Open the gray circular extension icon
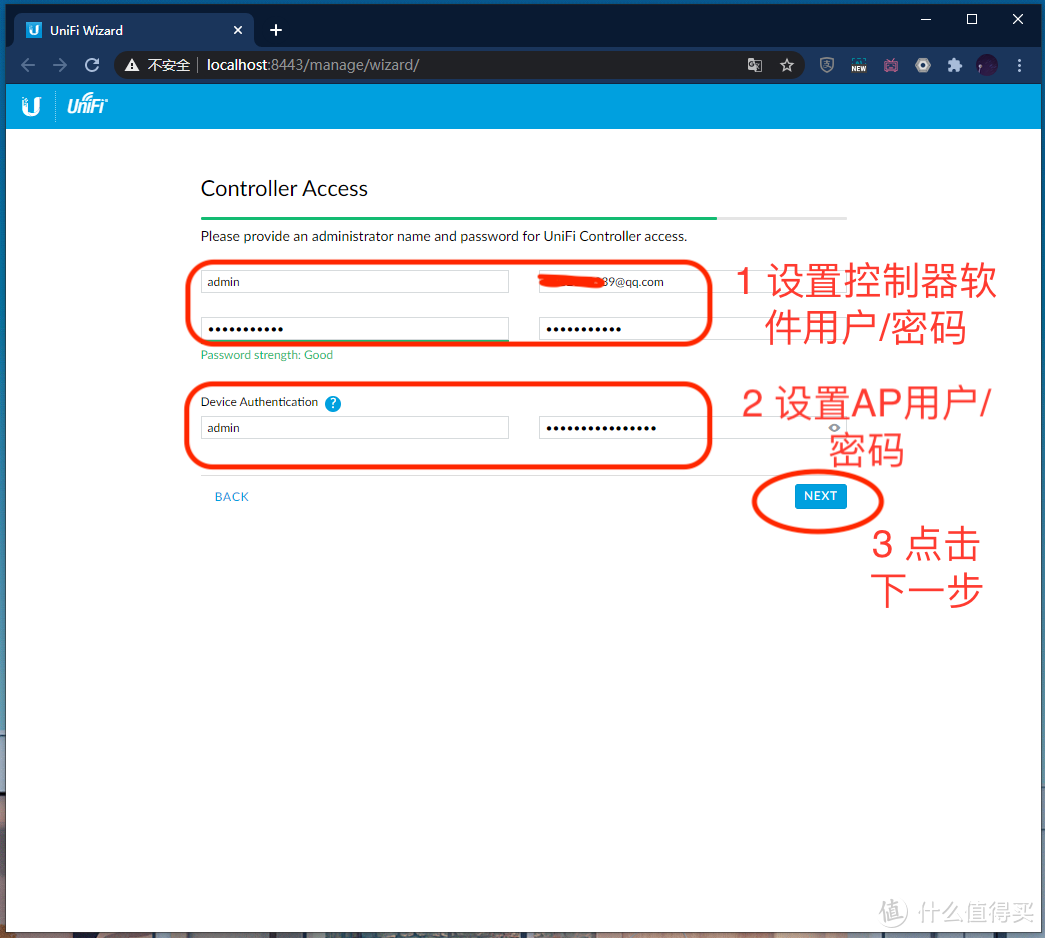Screen dimensions: 1045x938 (923, 65)
